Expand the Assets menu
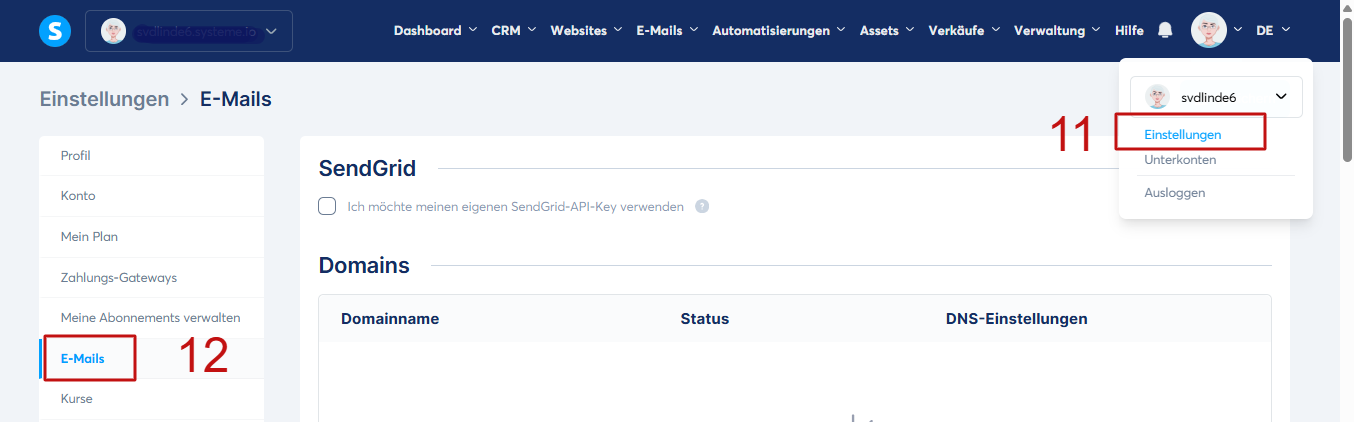This screenshot has height=422, width=1354. pyautogui.click(x=887, y=31)
